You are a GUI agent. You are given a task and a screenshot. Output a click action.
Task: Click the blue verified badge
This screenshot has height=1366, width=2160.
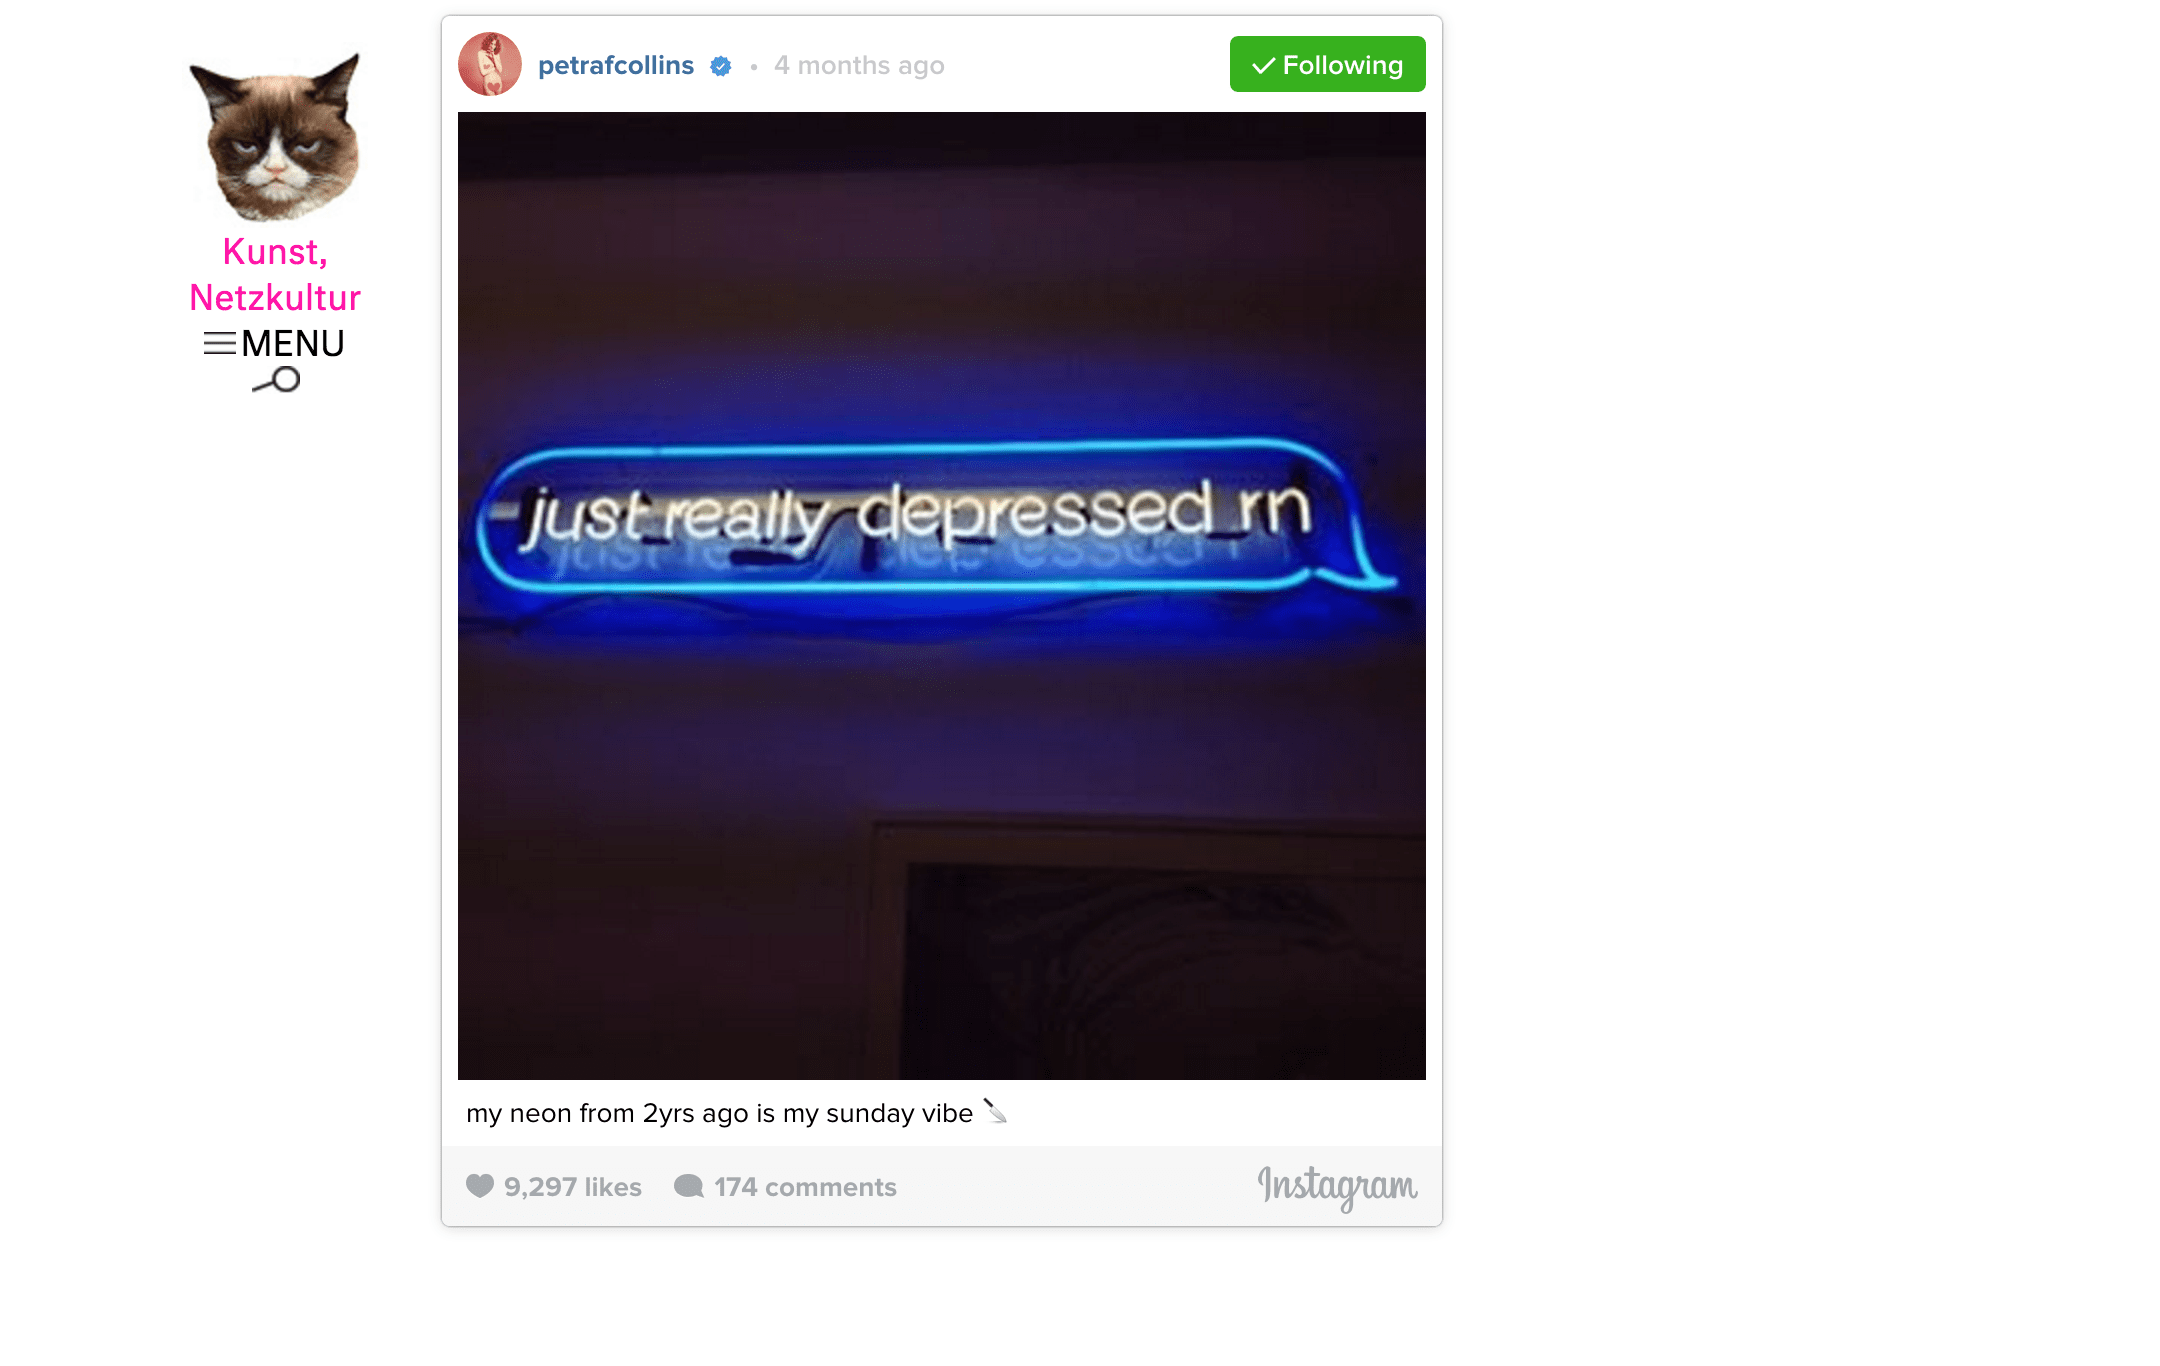721,66
